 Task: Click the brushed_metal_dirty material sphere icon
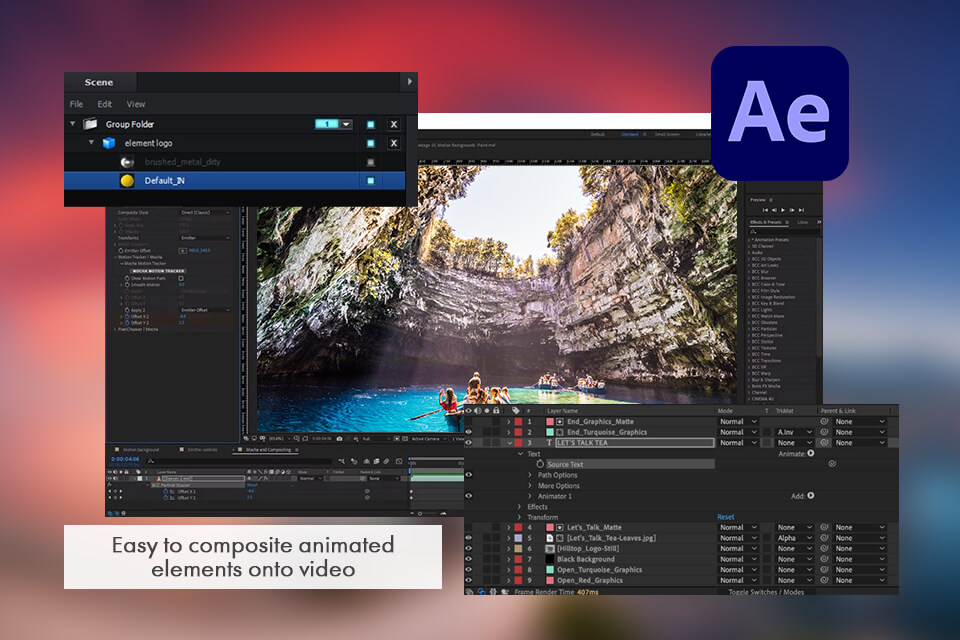[127, 162]
